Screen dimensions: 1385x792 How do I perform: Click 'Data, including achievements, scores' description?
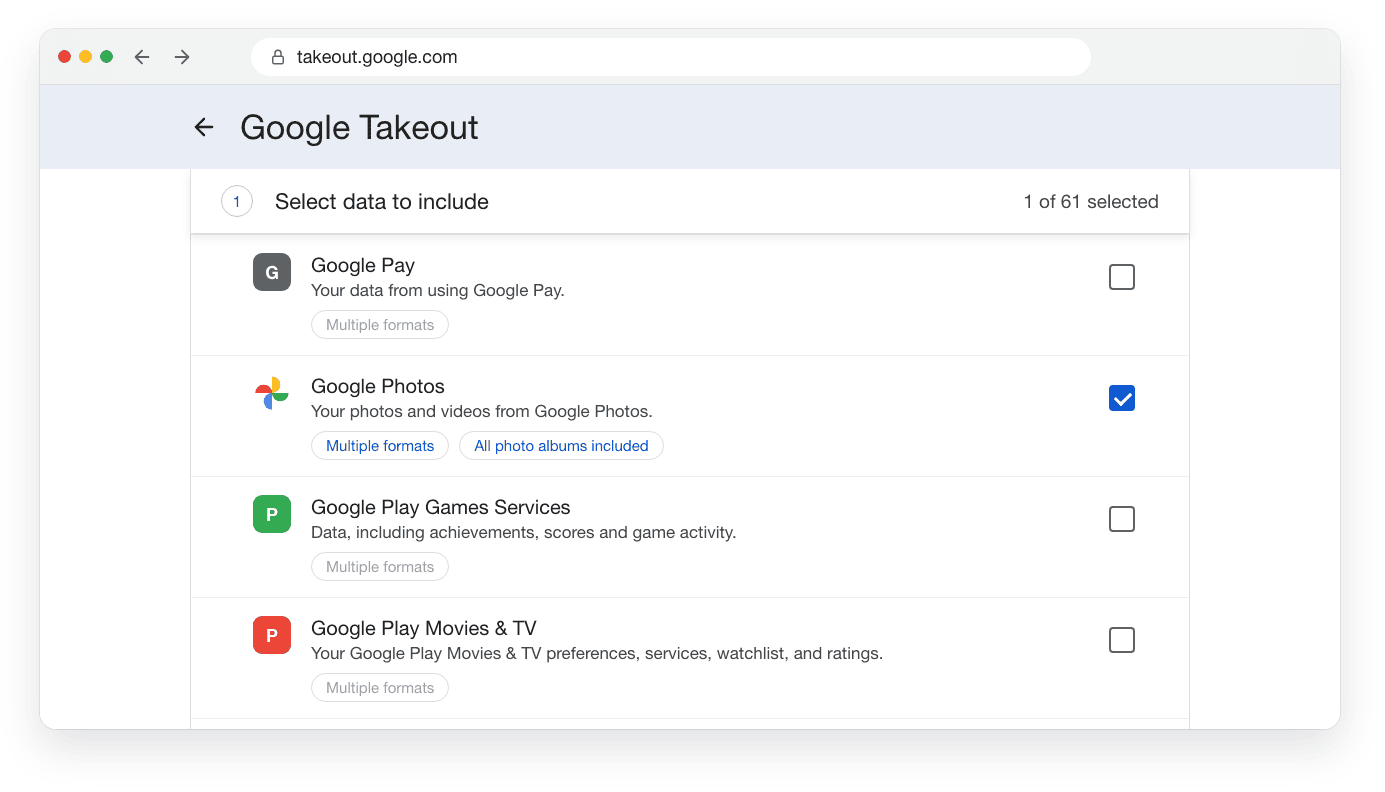click(523, 533)
